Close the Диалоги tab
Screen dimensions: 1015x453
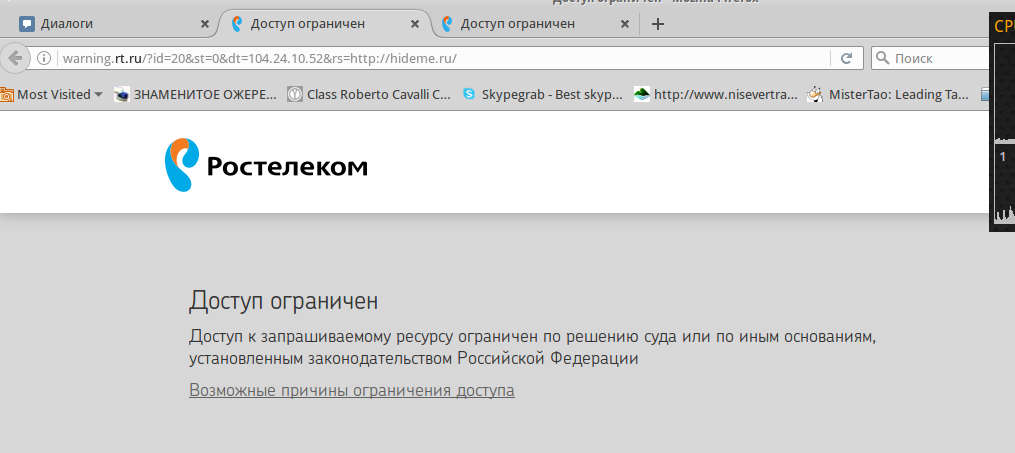click(205, 24)
